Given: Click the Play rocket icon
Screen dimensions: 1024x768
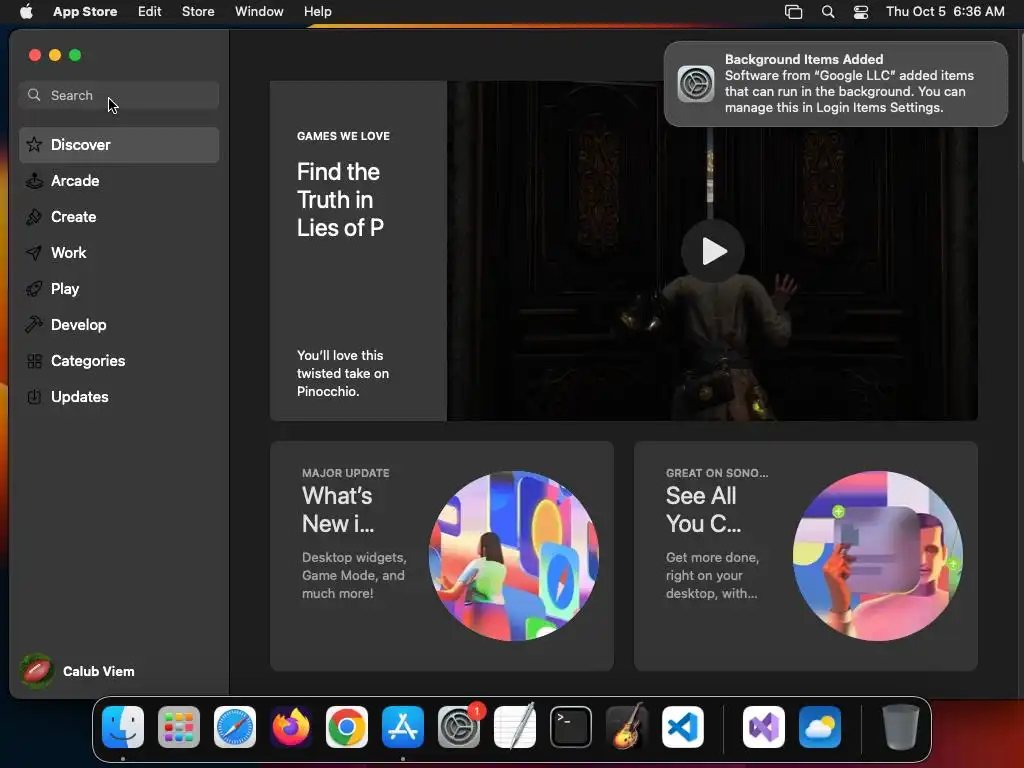Looking at the screenshot, I should [34, 289].
